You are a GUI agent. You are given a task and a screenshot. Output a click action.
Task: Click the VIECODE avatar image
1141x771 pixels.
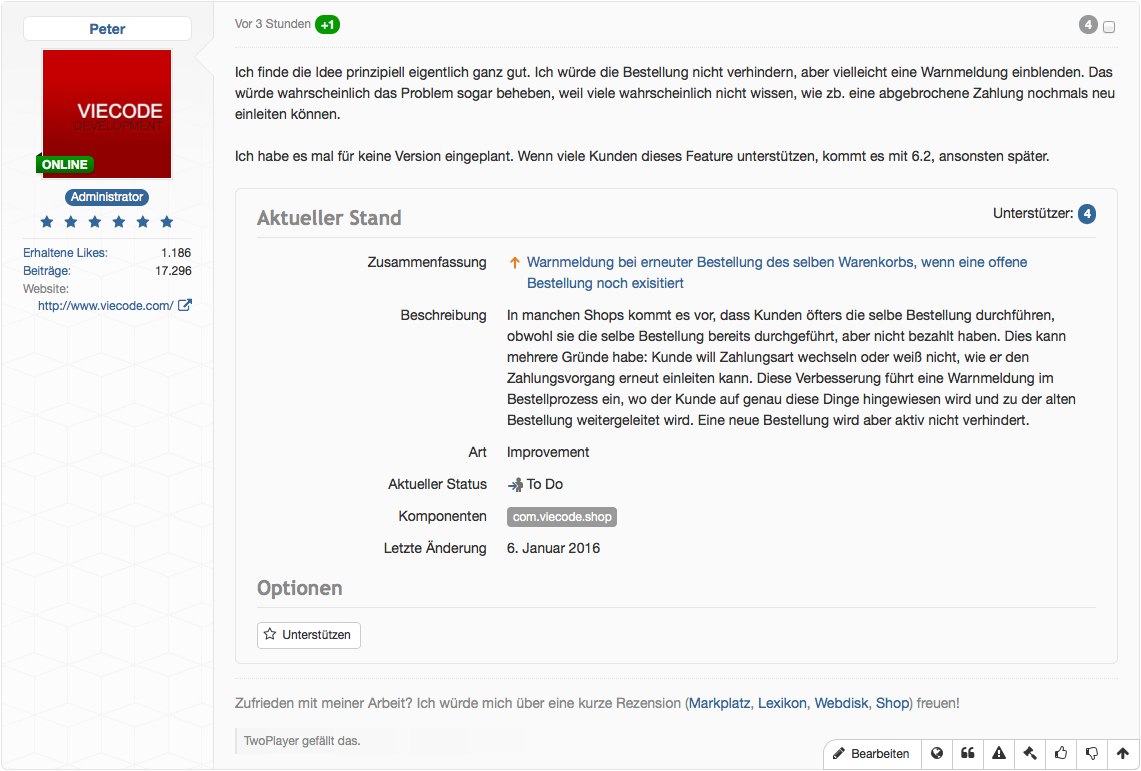pos(107,114)
